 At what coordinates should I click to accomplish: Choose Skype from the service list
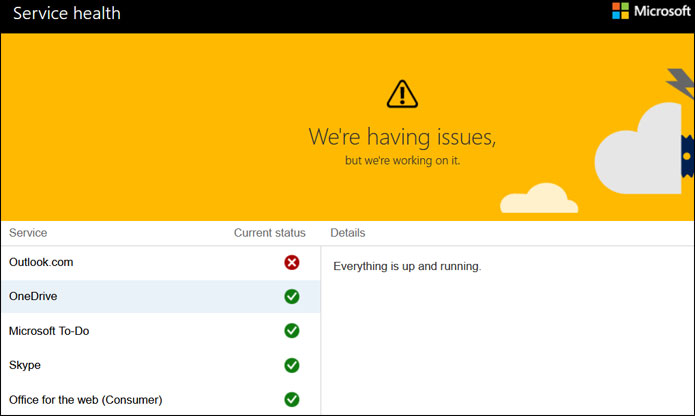click(x=25, y=365)
